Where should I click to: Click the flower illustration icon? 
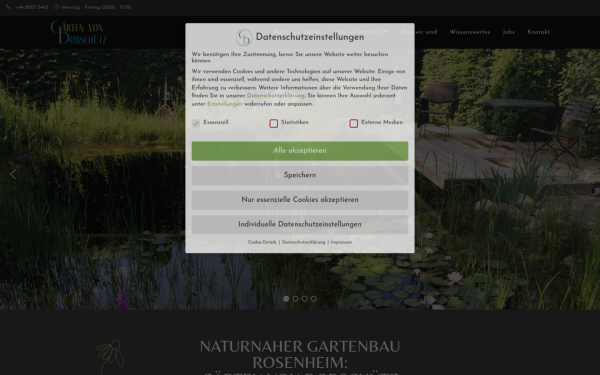click(110, 357)
